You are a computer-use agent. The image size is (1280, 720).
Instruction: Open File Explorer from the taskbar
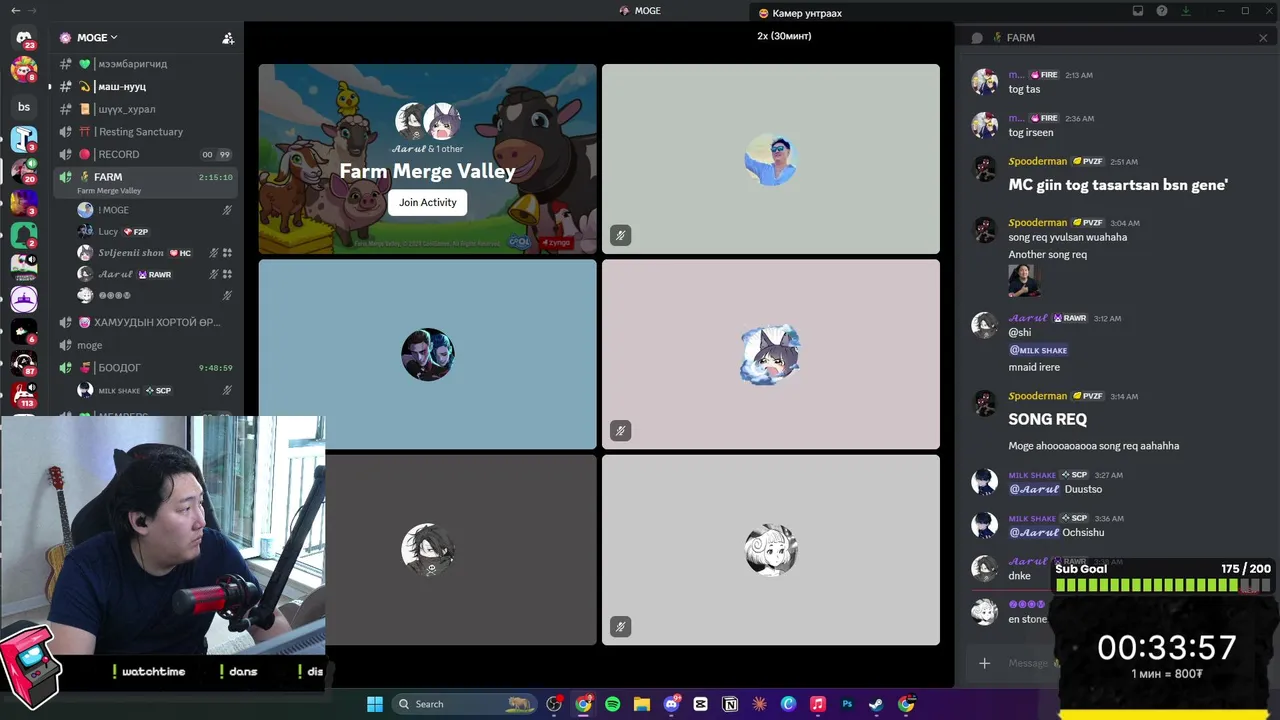coord(642,704)
